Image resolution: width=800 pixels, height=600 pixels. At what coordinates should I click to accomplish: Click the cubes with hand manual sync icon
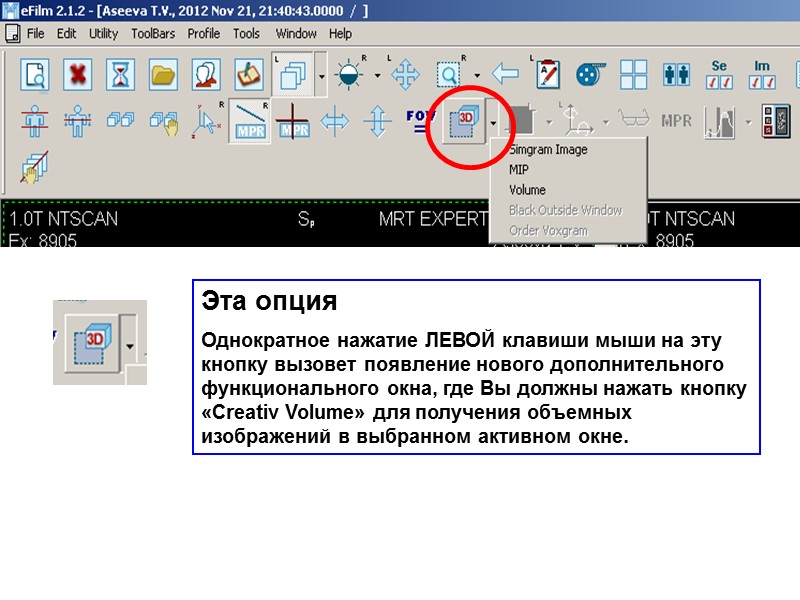164,122
